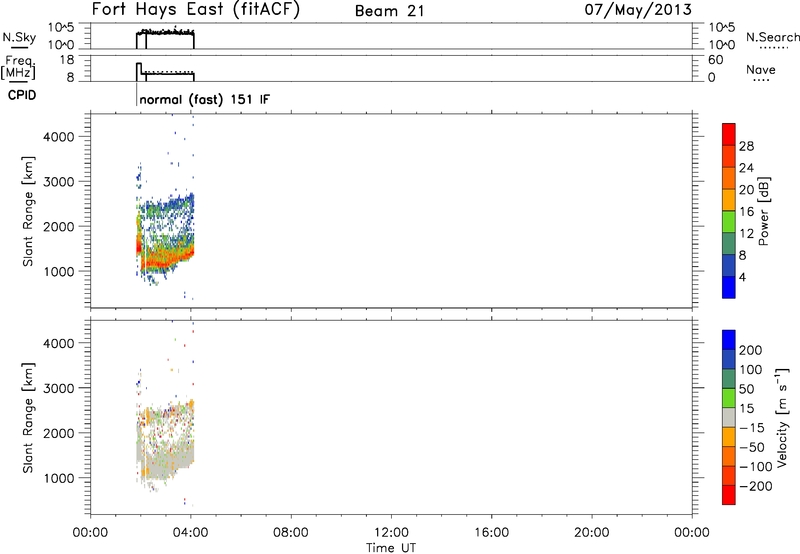The width and height of the screenshot is (800, 554).
Task: Click the '08:00' time axis label
Action: coord(291,533)
